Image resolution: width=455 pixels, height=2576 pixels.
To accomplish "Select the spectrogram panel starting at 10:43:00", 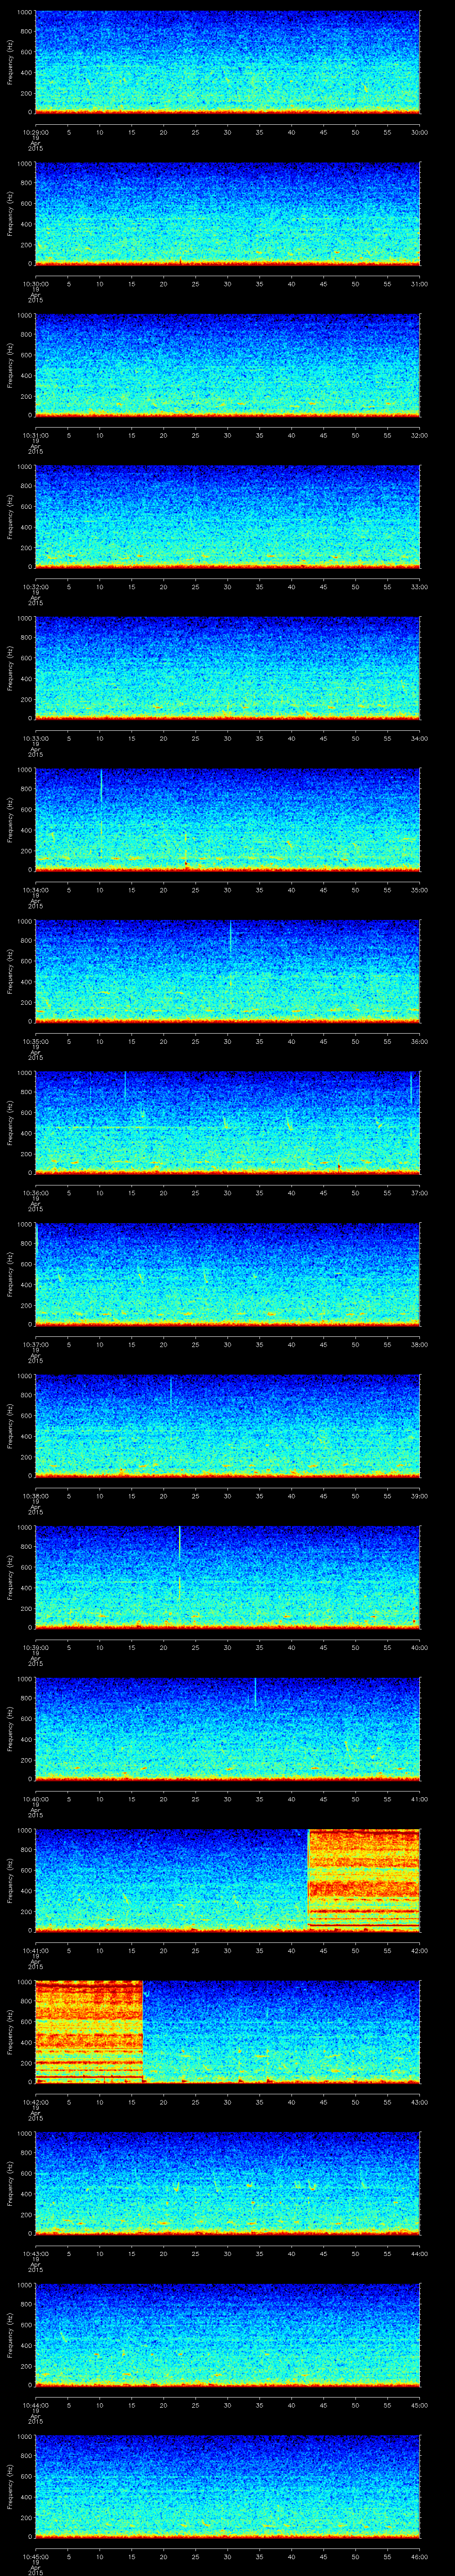I will [228, 2183].
